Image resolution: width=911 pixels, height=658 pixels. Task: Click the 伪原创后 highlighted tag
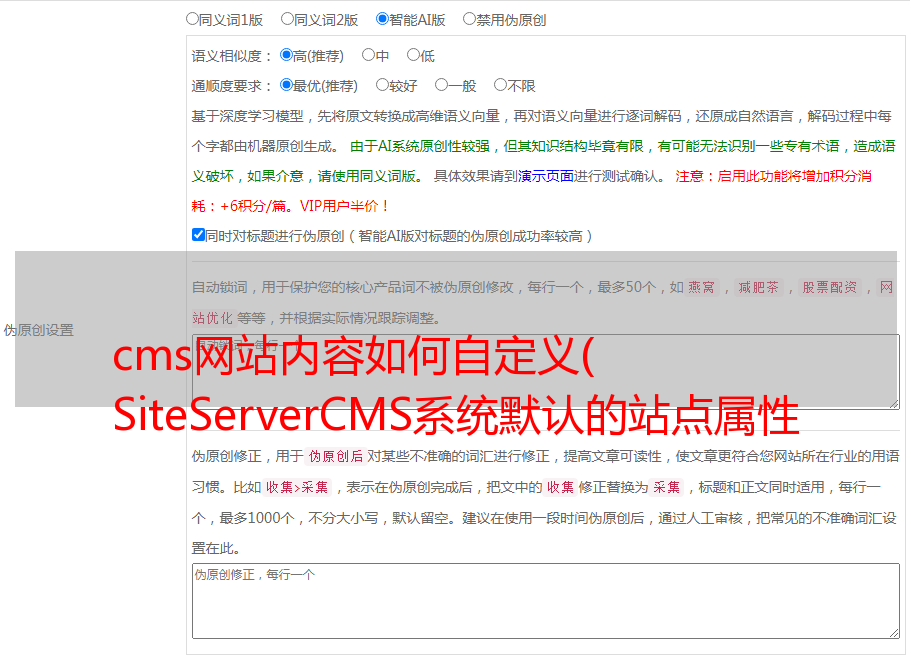(x=336, y=456)
